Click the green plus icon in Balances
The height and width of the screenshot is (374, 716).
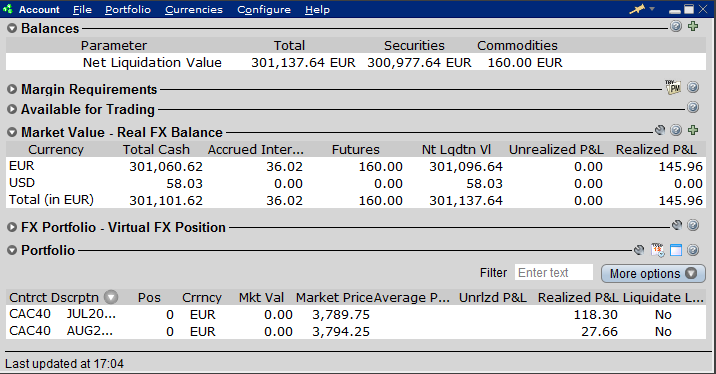tap(693, 26)
